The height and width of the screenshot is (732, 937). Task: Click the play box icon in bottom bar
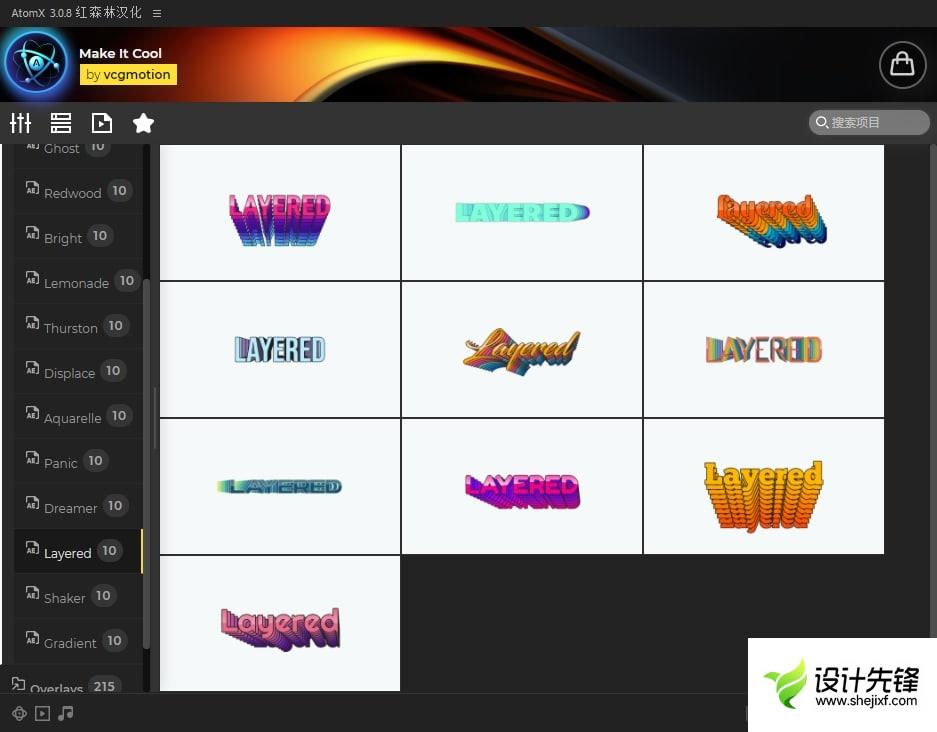pos(42,713)
